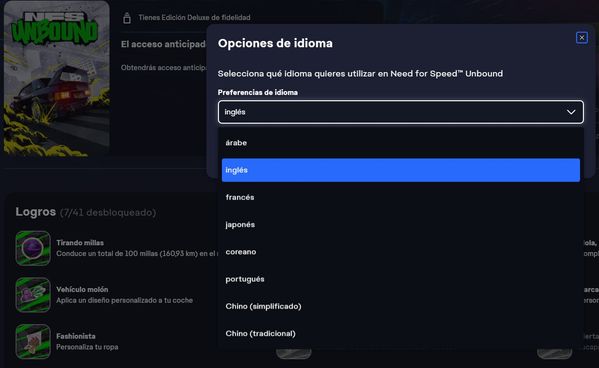Click the NFS Unbound cover art
Viewport: 599px width, 368px height.
coord(57,79)
